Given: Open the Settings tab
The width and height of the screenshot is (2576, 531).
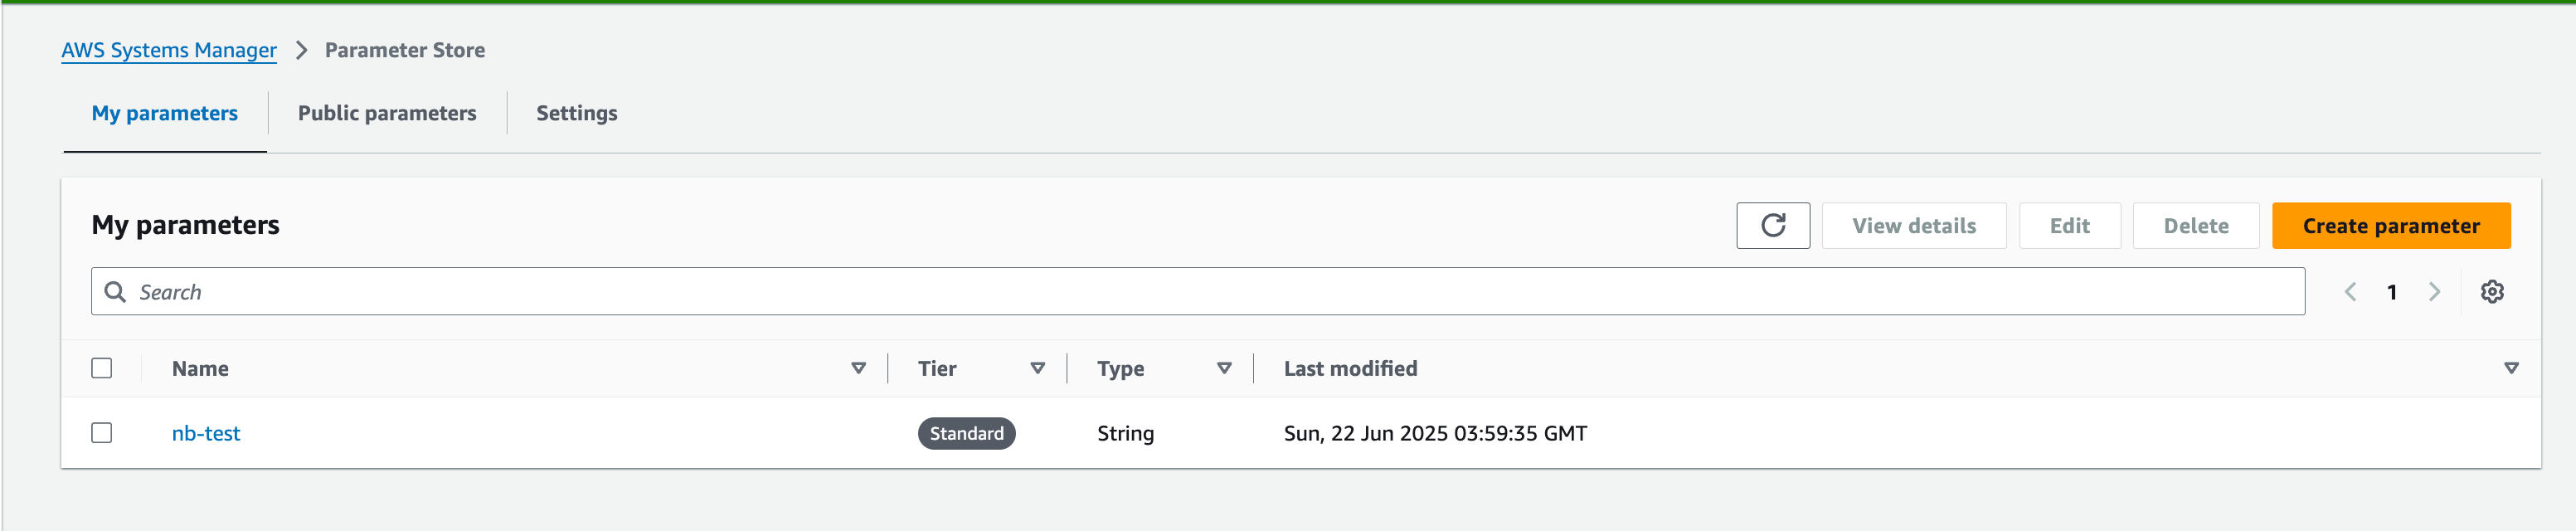Looking at the screenshot, I should (576, 113).
